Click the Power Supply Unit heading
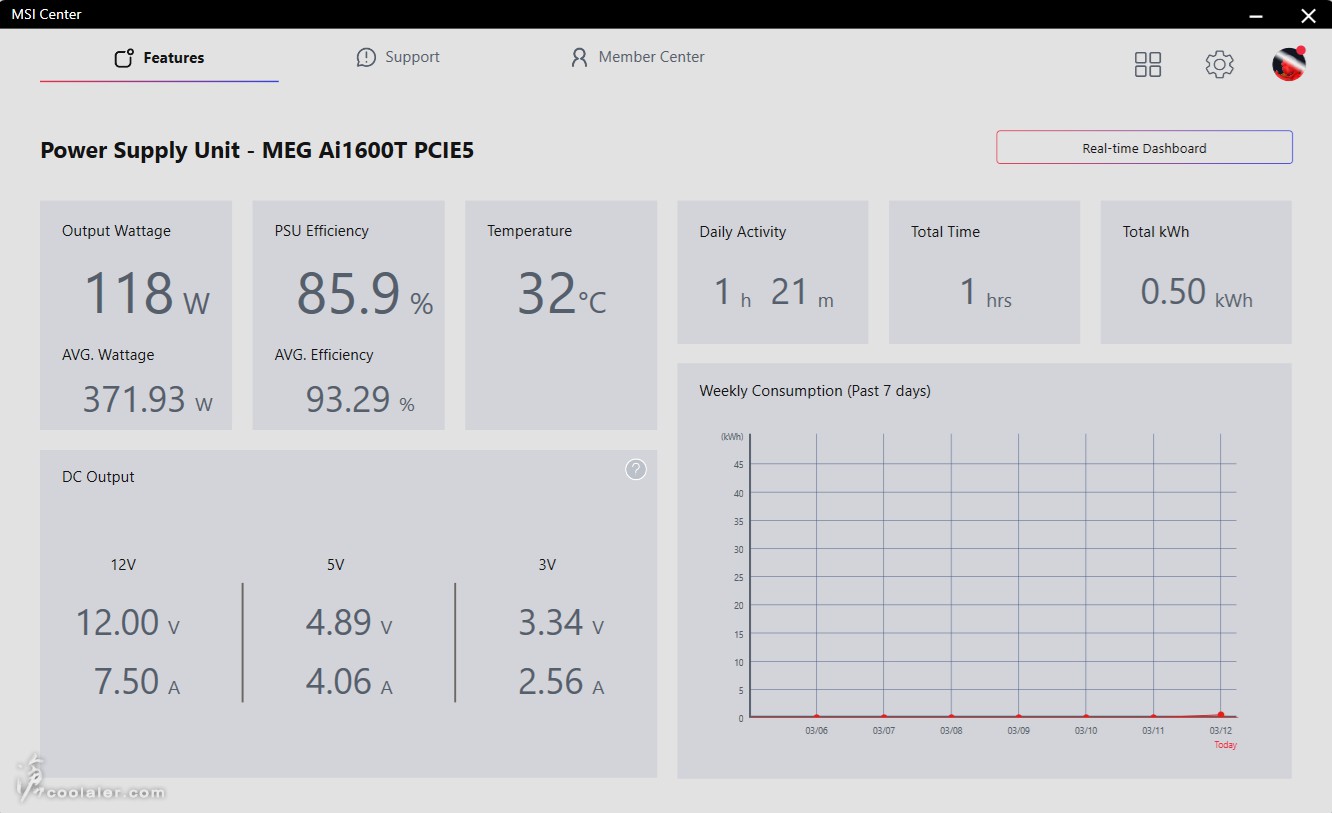Image resolution: width=1332 pixels, height=813 pixels. [257, 150]
